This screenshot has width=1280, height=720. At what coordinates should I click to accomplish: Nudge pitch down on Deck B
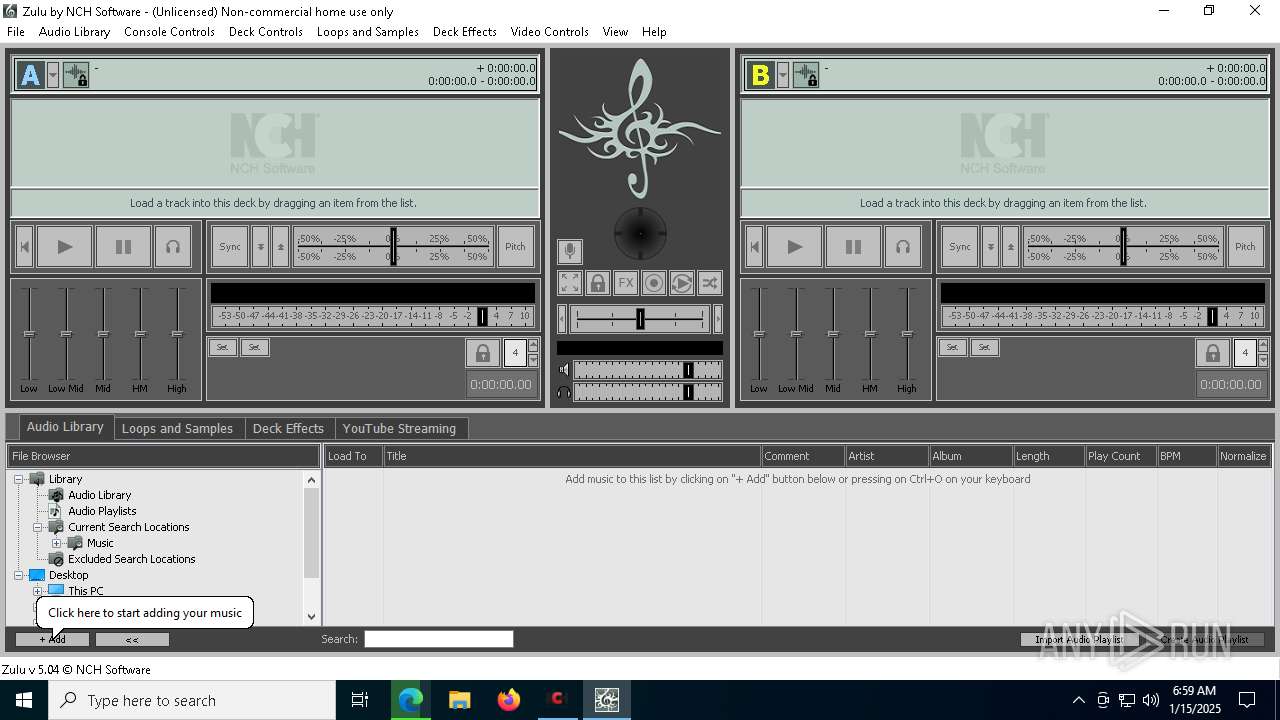[990, 247]
